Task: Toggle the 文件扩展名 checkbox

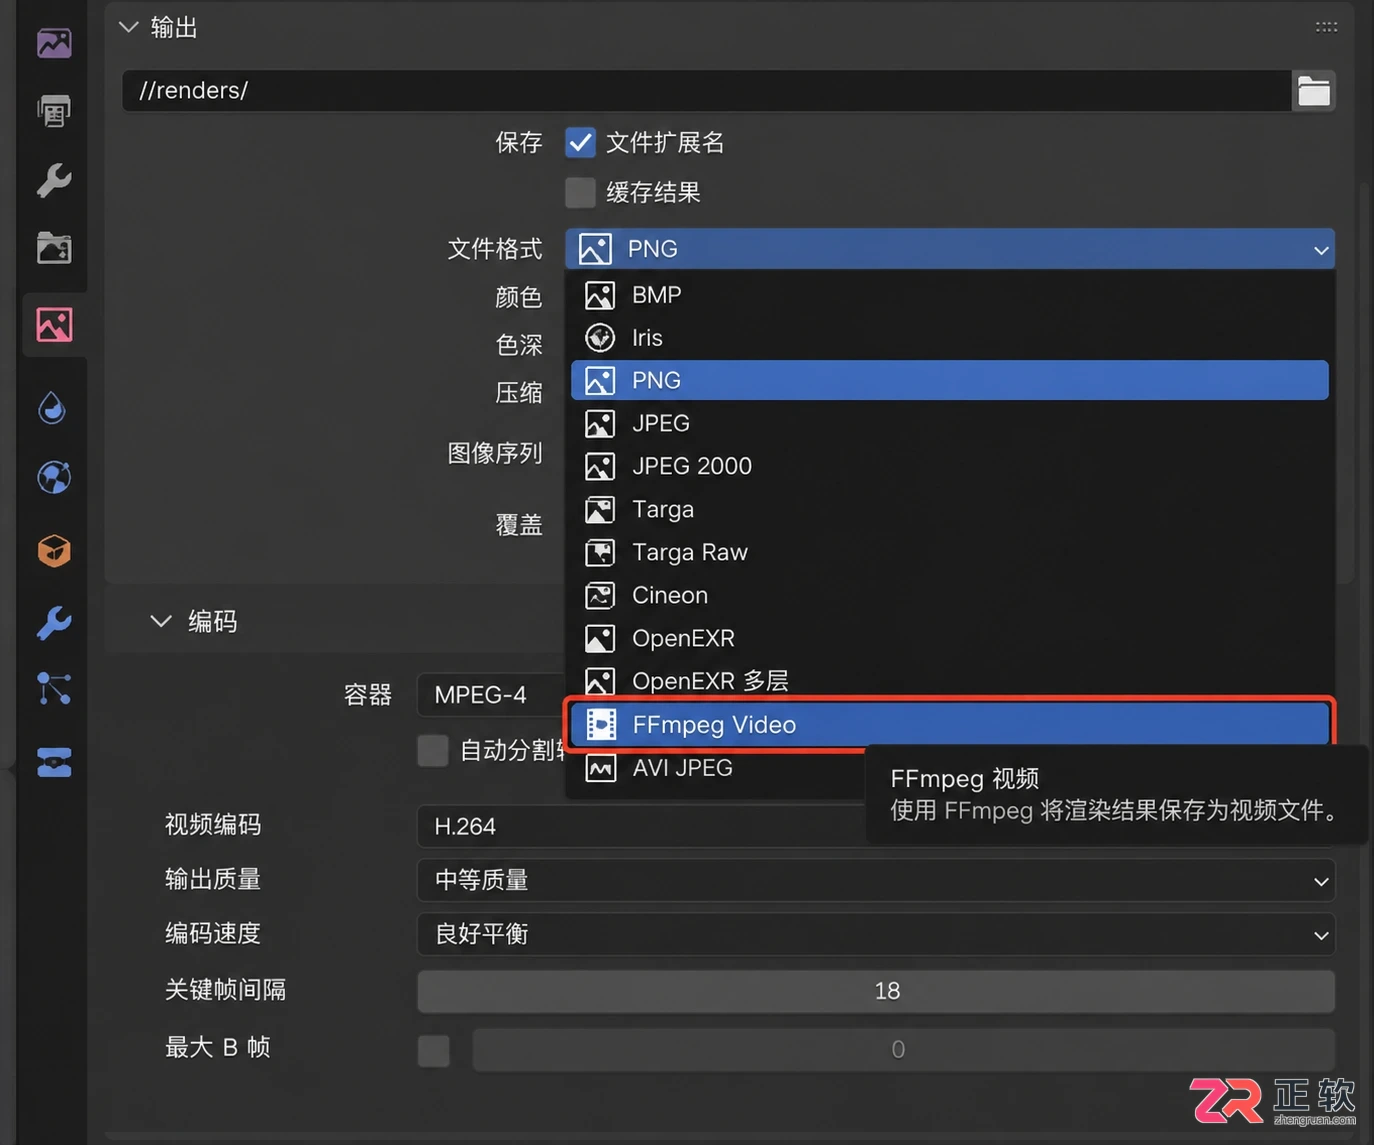Action: click(580, 142)
